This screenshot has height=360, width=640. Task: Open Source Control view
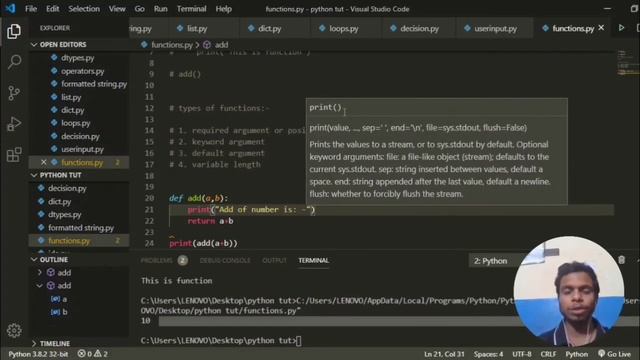click(14, 93)
